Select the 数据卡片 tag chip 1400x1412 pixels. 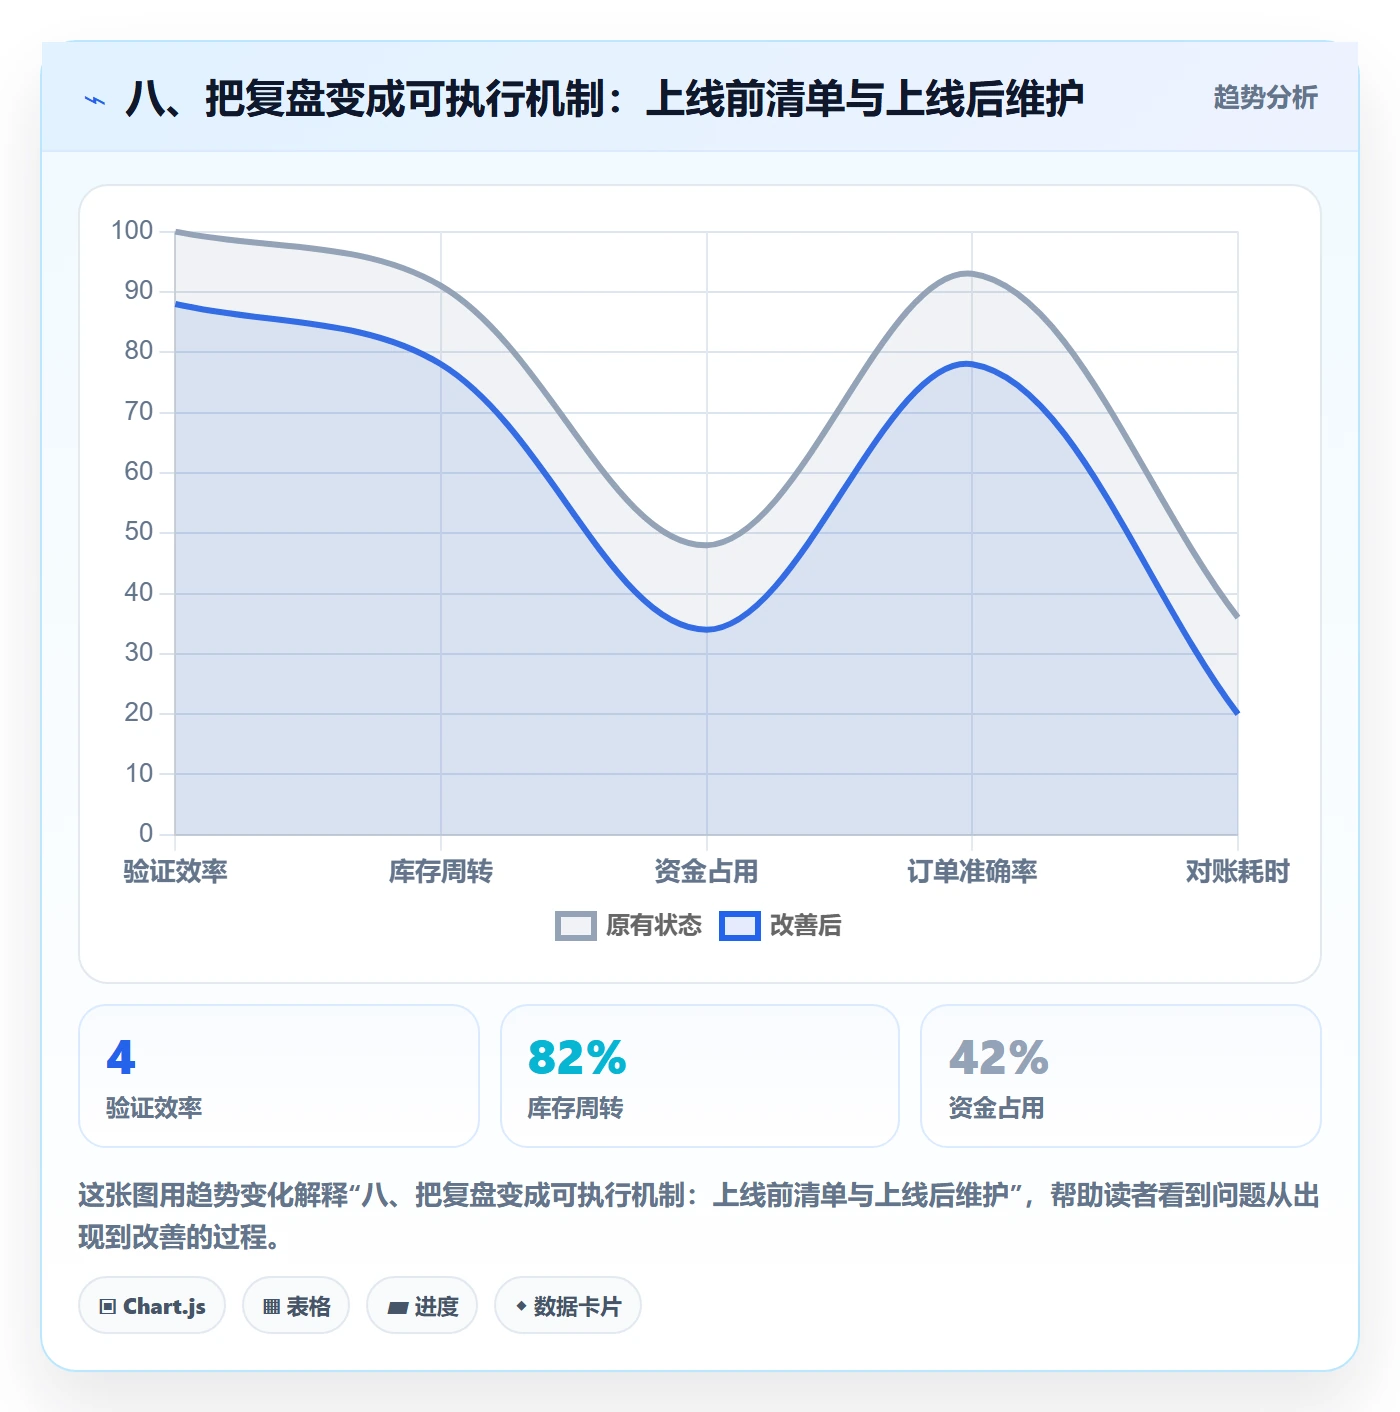(568, 1306)
